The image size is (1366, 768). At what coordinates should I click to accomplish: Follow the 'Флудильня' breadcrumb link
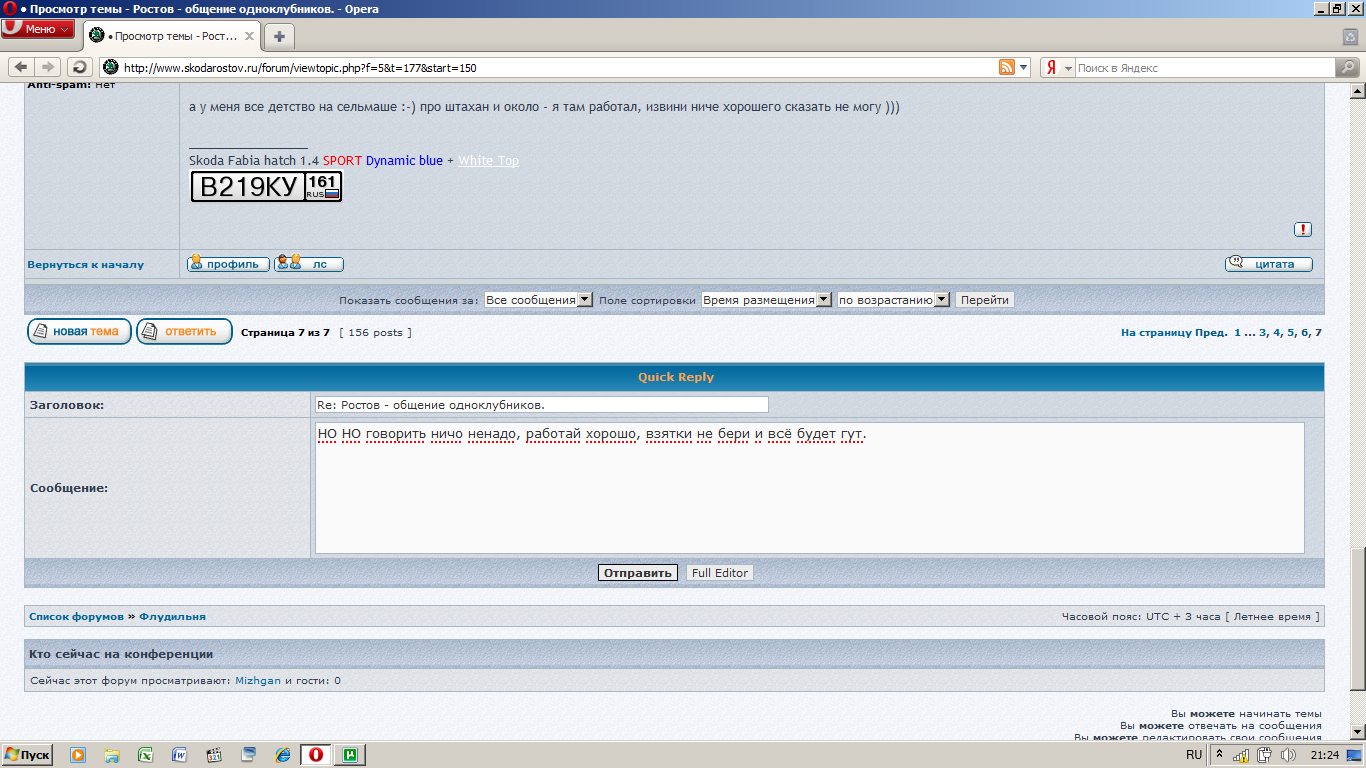pos(172,616)
